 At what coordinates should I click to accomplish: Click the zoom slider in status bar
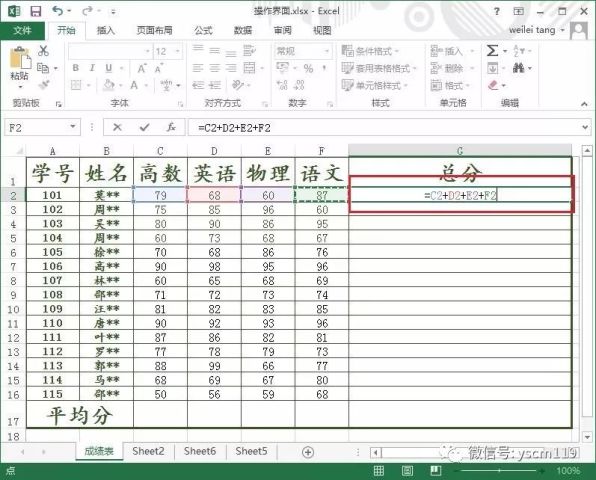click(499, 471)
